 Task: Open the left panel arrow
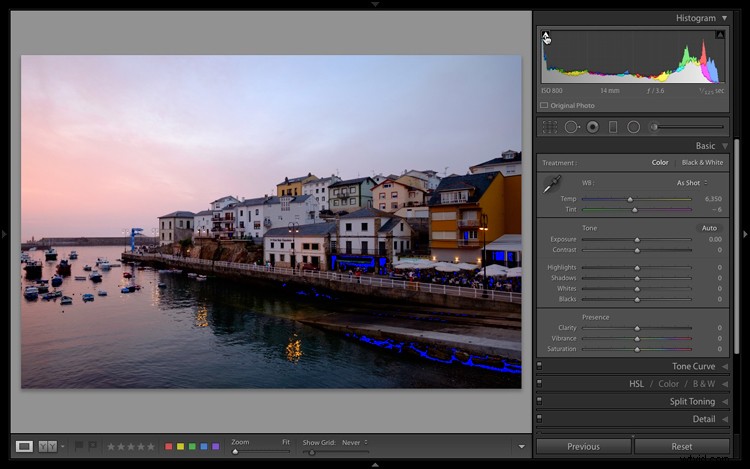4,234
